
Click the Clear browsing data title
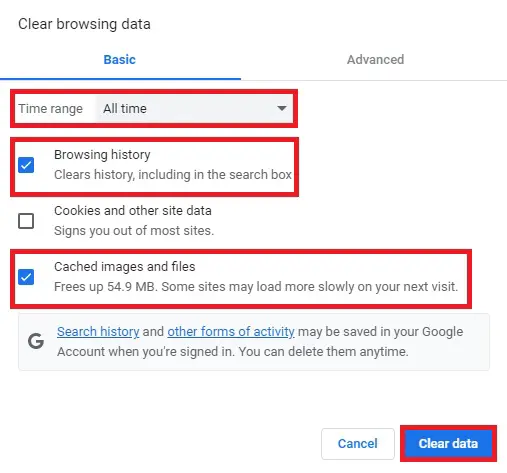point(84,24)
